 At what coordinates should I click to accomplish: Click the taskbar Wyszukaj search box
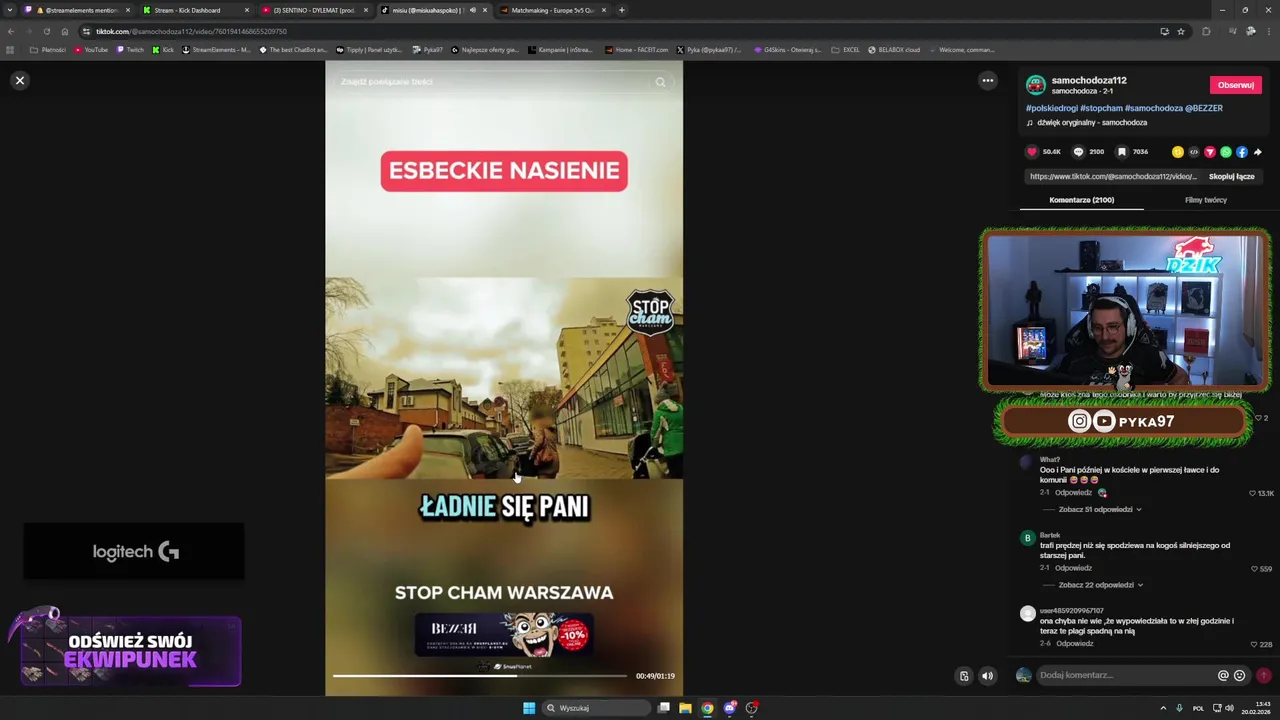597,708
